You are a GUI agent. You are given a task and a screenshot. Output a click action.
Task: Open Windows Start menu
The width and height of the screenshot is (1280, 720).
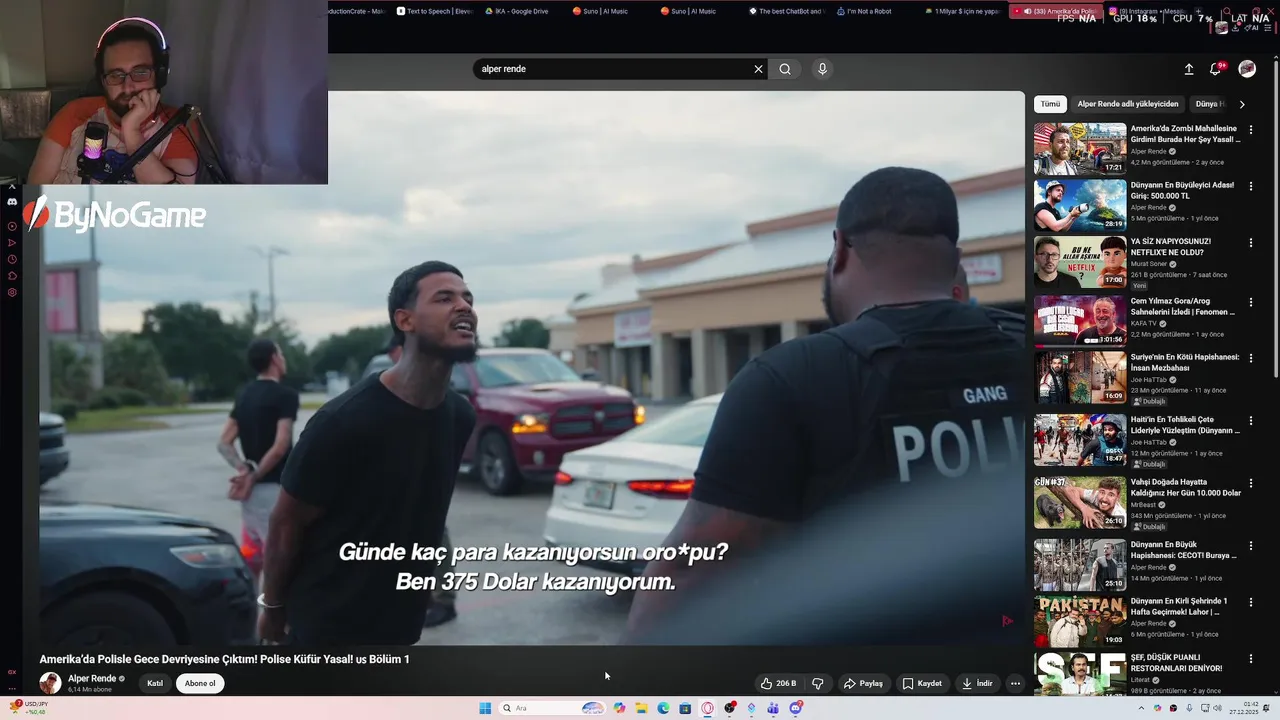click(x=485, y=708)
